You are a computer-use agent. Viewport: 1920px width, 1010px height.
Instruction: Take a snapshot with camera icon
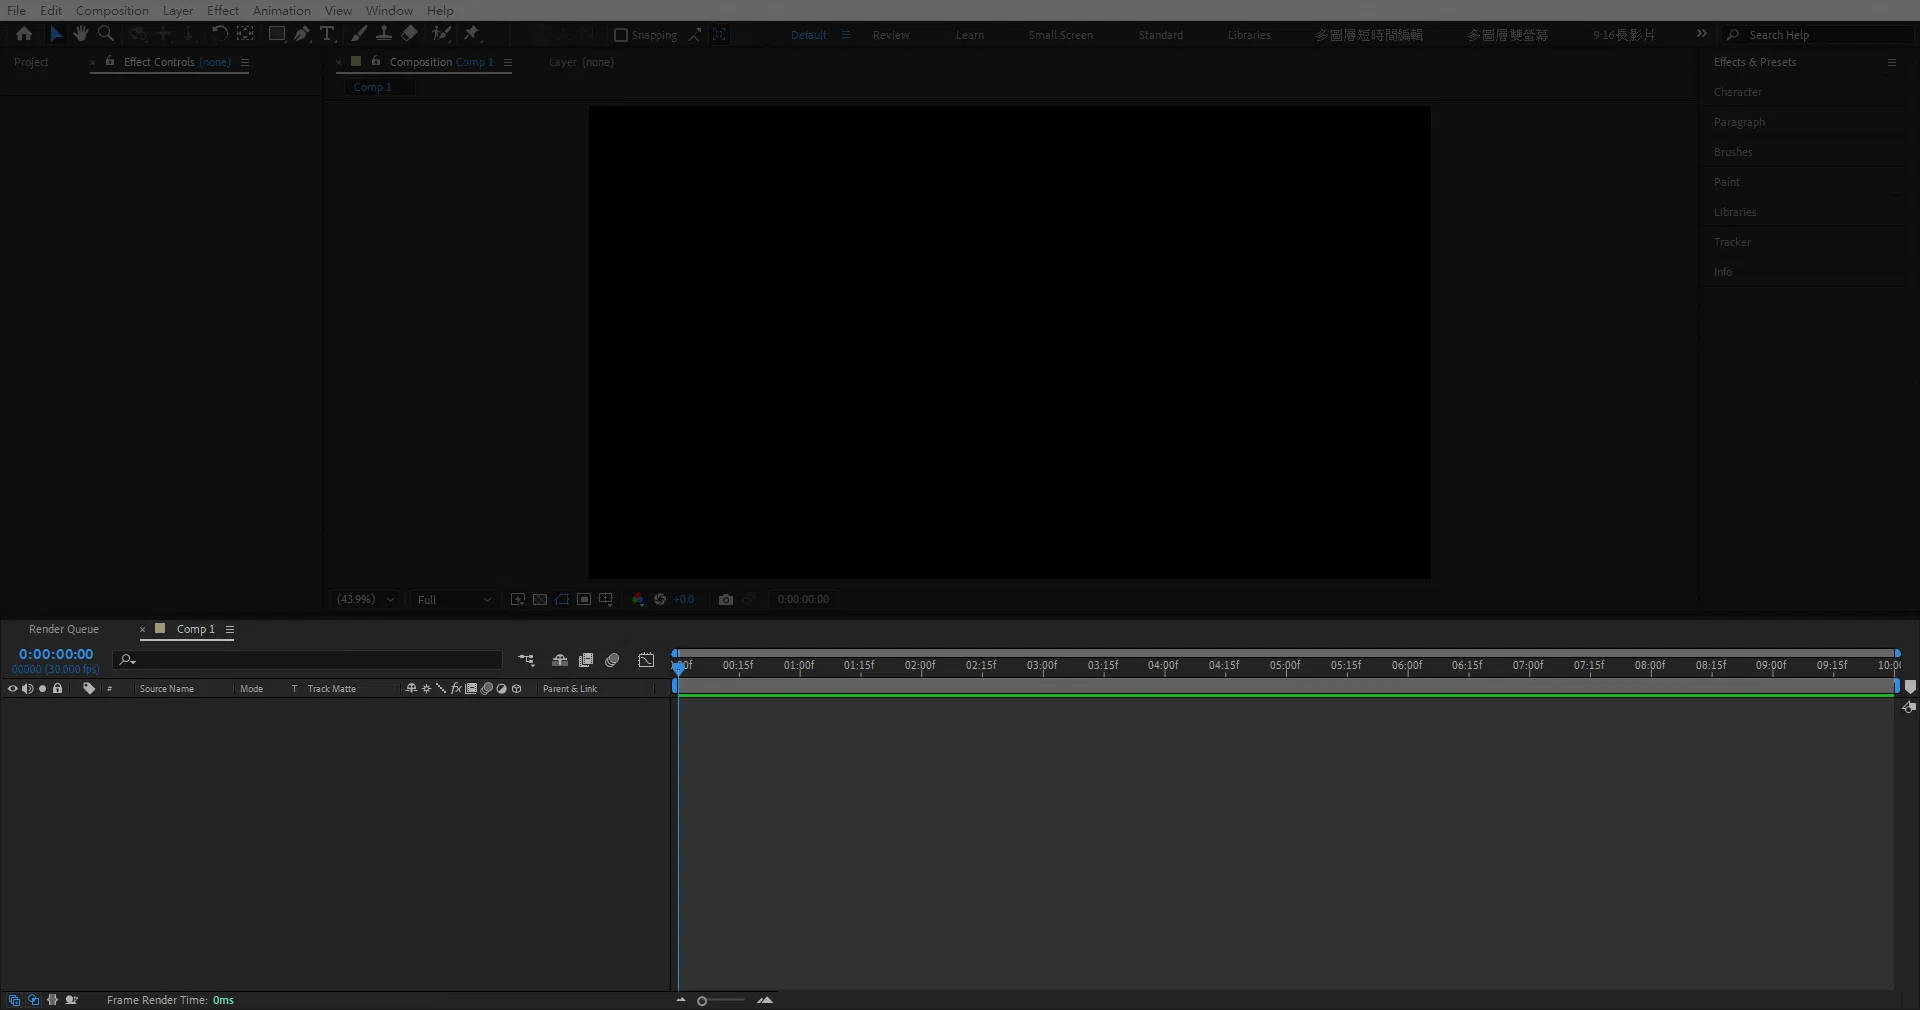[726, 600]
